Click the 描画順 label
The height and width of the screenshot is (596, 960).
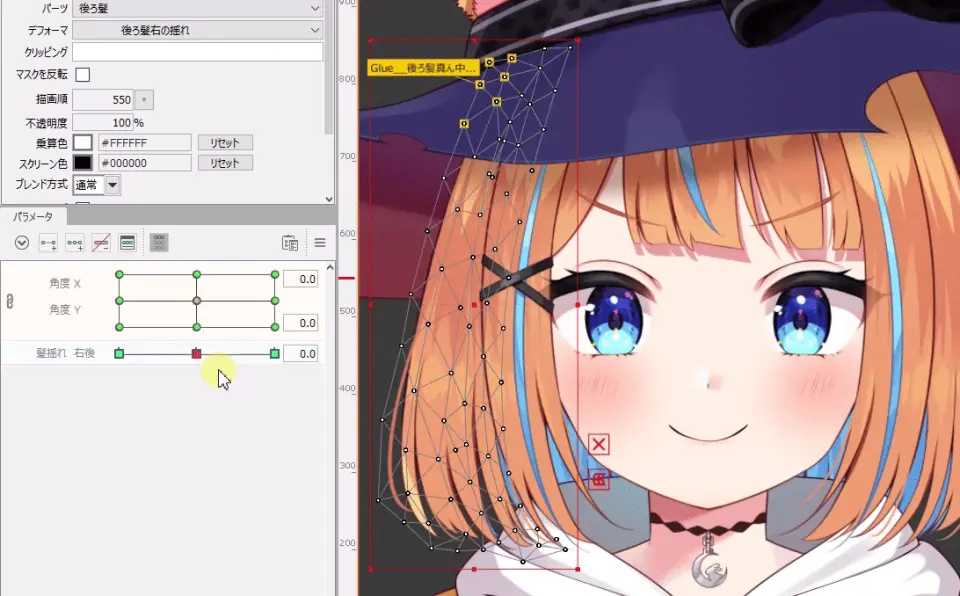tap(52, 99)
